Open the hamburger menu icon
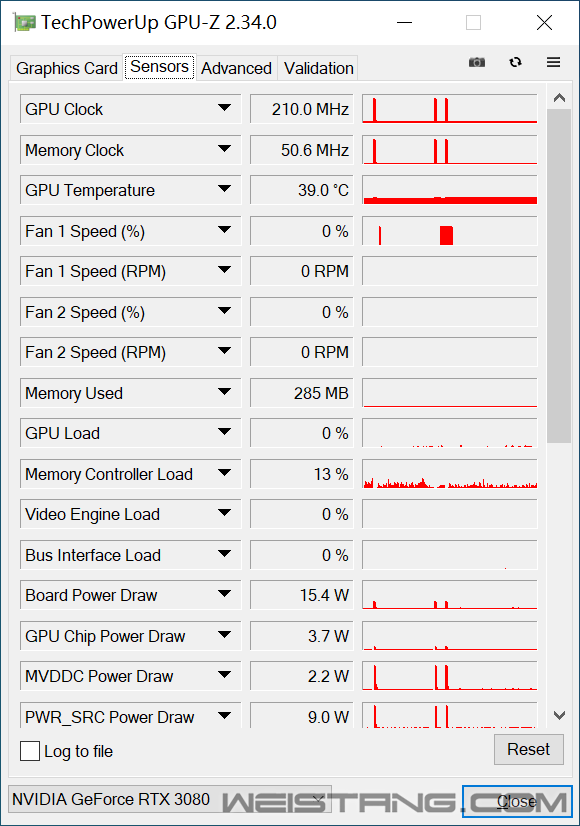 pos(553,62)
